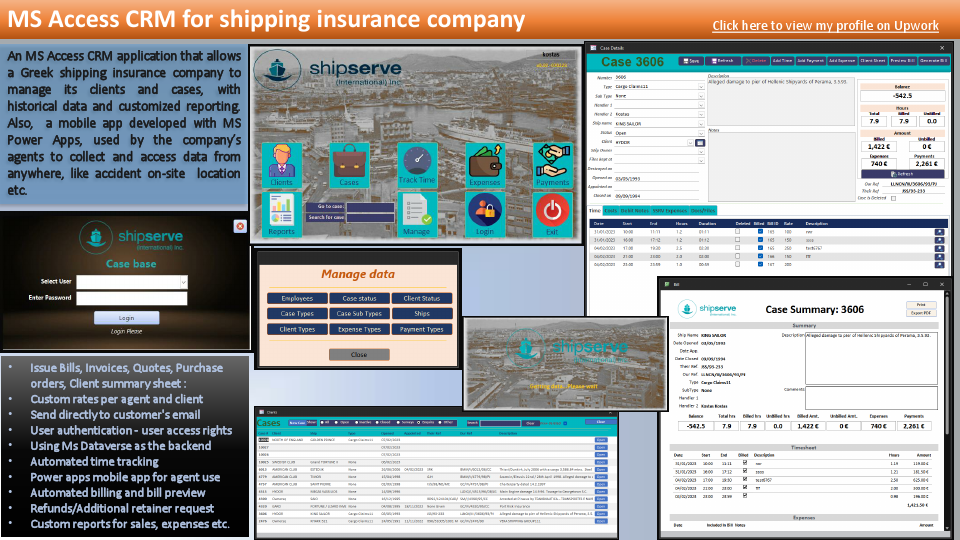The width and height of the screenshot is (960, 540).
Task: Click client details icon beside Client field
Action: coord(700,143)
